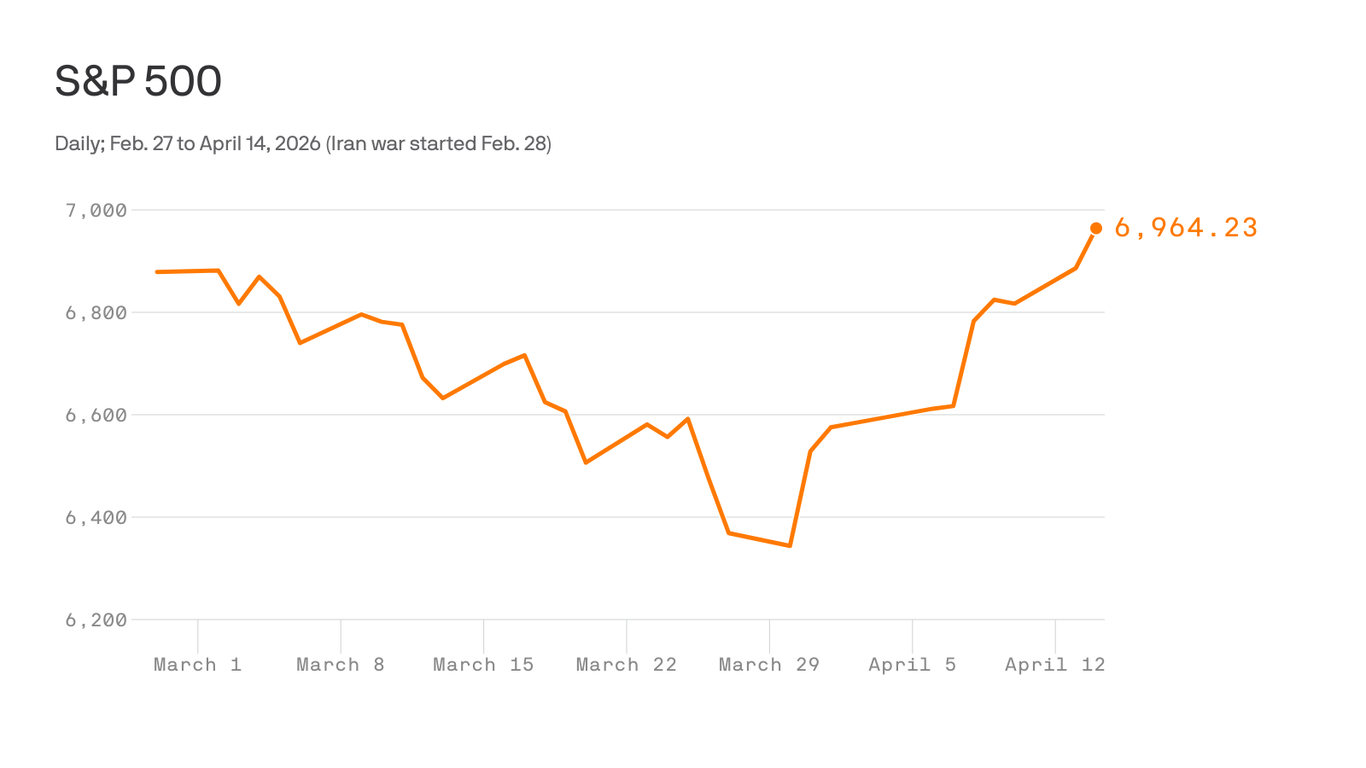Select the March 29 date label
Image resolution: width=1366 pixels, height=768 pixels.
tap(769, 665)
